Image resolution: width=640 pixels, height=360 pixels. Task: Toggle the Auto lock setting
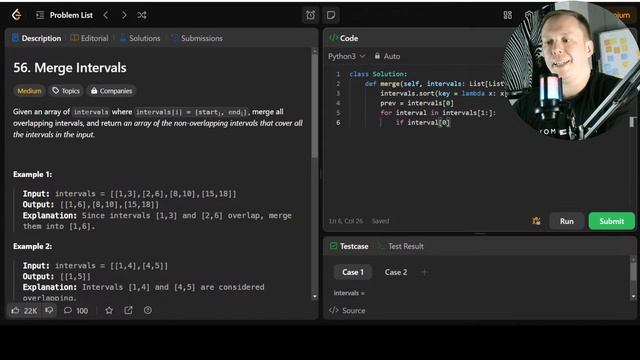tap(387, 56)
